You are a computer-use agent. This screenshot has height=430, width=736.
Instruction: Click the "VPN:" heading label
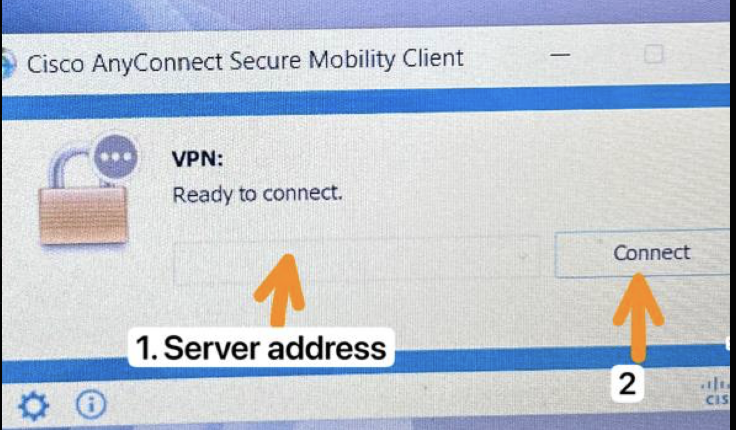[x=198, y=159]
